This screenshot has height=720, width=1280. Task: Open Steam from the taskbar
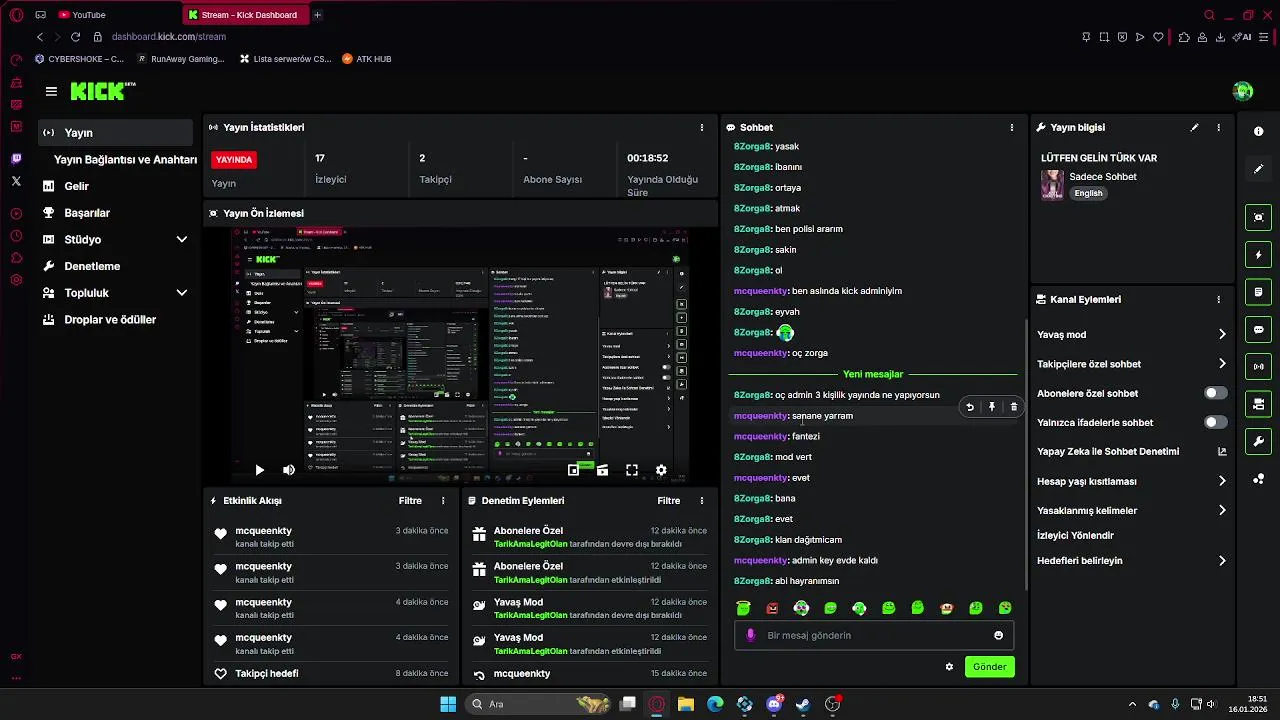pos(802,704)
